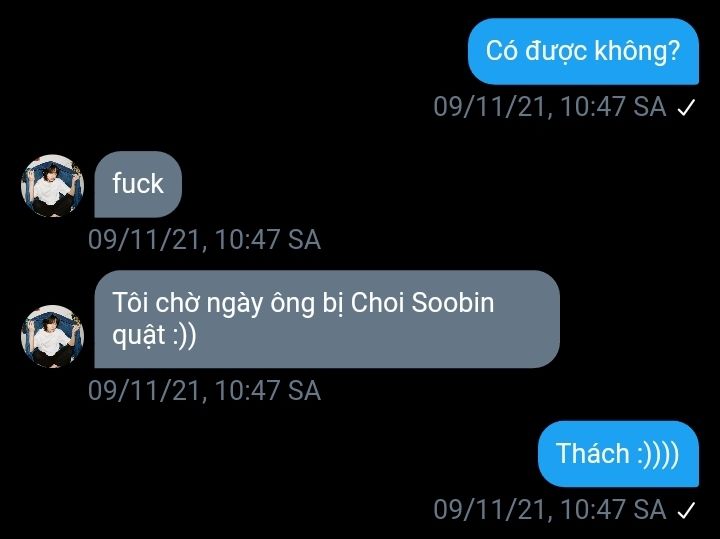Image resolution: width=720 pixels, height=539 pixels.
Task: Open profile avatar beside Choi Soobin message
Action: [x=52, y=337]
